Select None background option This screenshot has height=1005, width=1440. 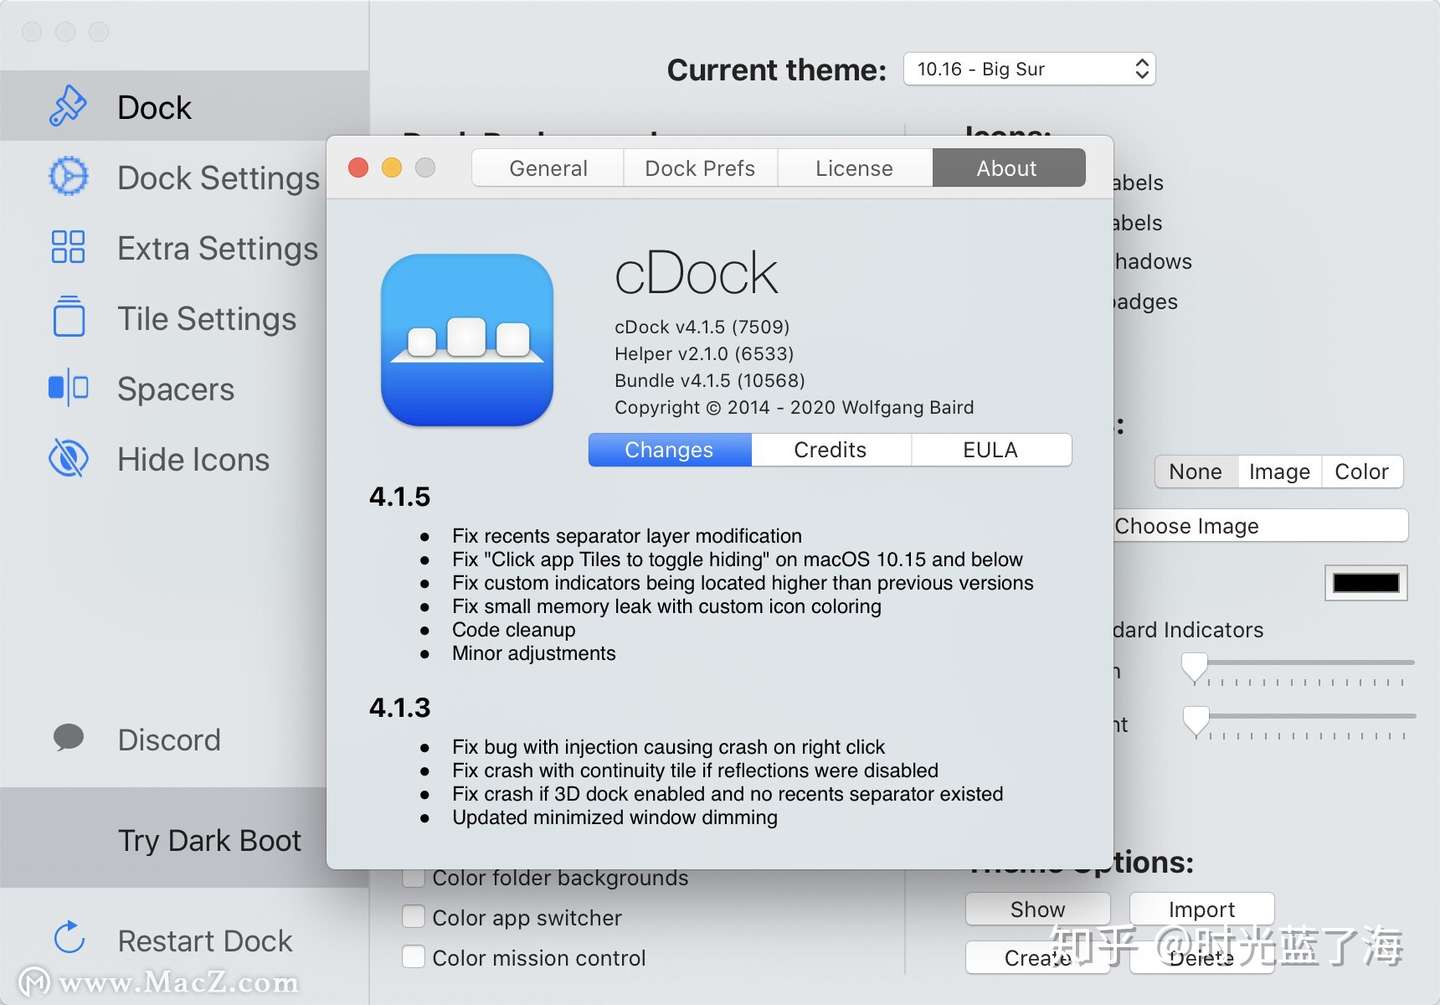point(1196,471)
